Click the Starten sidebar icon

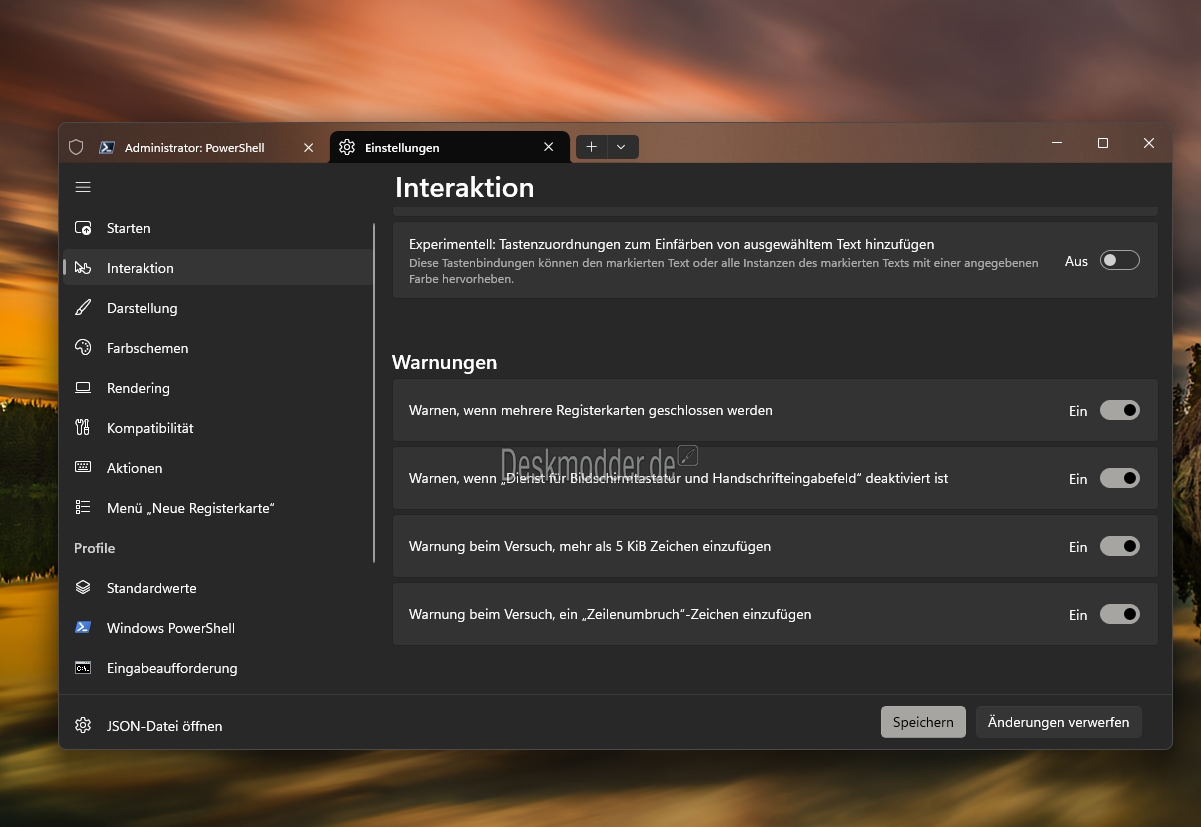pyautogui.click(x=84, y=228)
